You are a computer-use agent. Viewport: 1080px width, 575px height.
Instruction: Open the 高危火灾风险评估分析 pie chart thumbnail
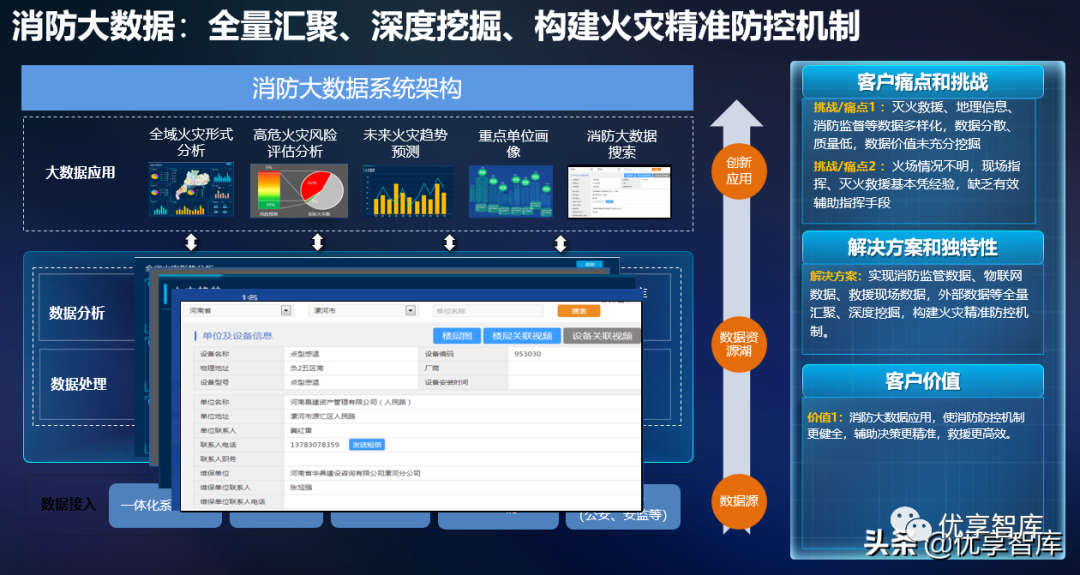[299, 191]
